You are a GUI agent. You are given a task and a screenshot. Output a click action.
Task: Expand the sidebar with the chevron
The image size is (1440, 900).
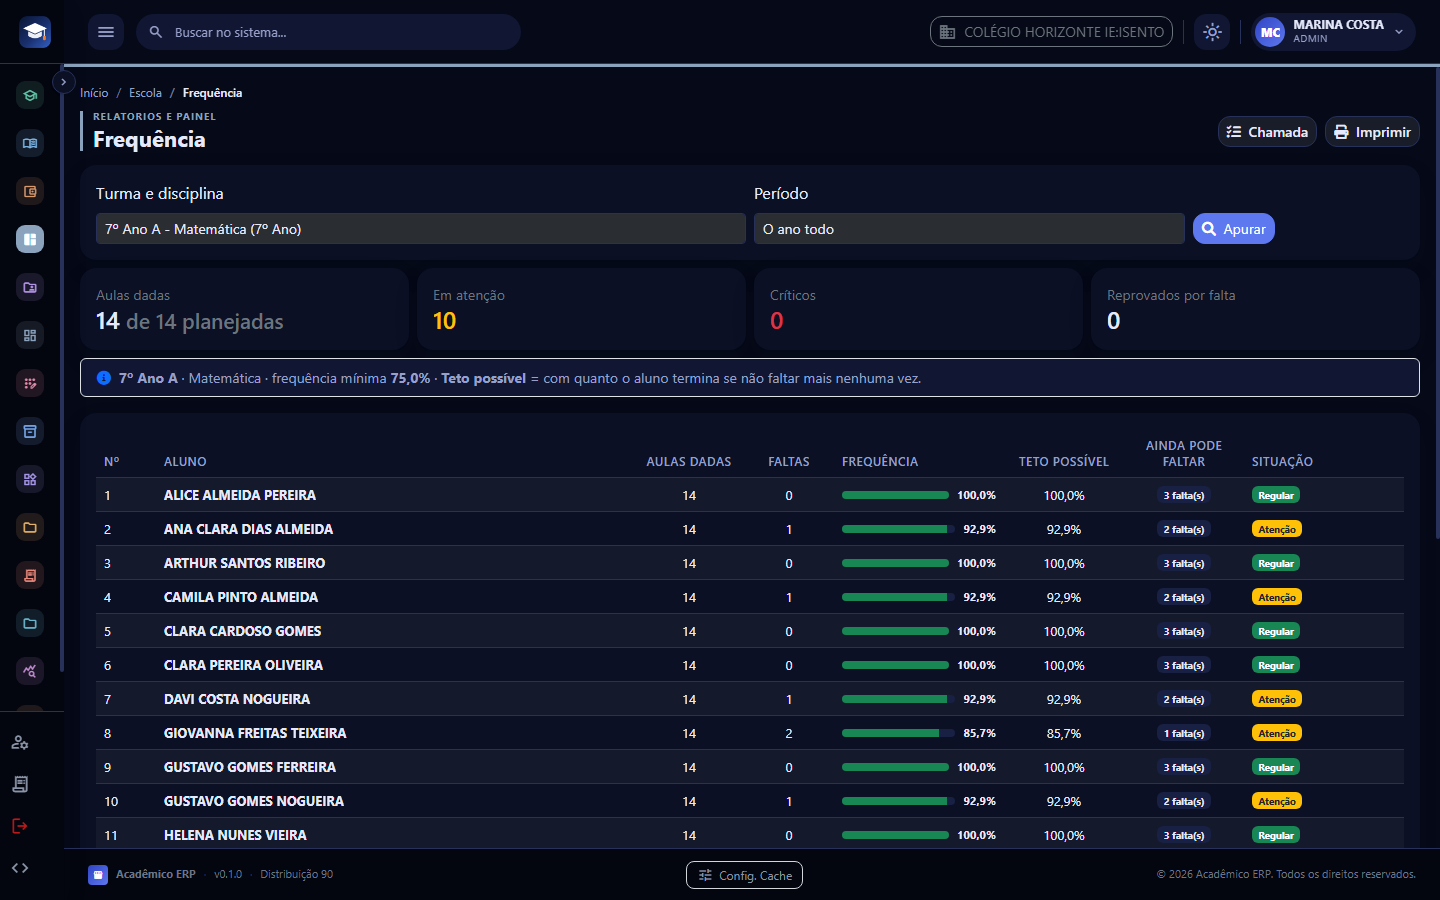tap(64, 82)
